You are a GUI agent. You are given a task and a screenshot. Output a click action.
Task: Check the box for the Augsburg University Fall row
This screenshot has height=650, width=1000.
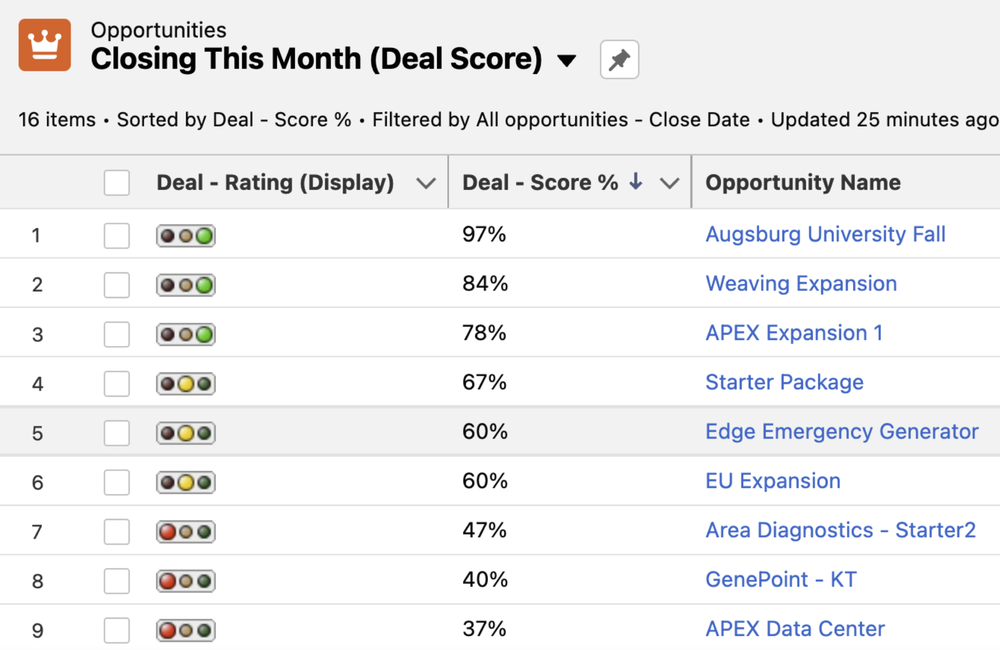[117, 236]
